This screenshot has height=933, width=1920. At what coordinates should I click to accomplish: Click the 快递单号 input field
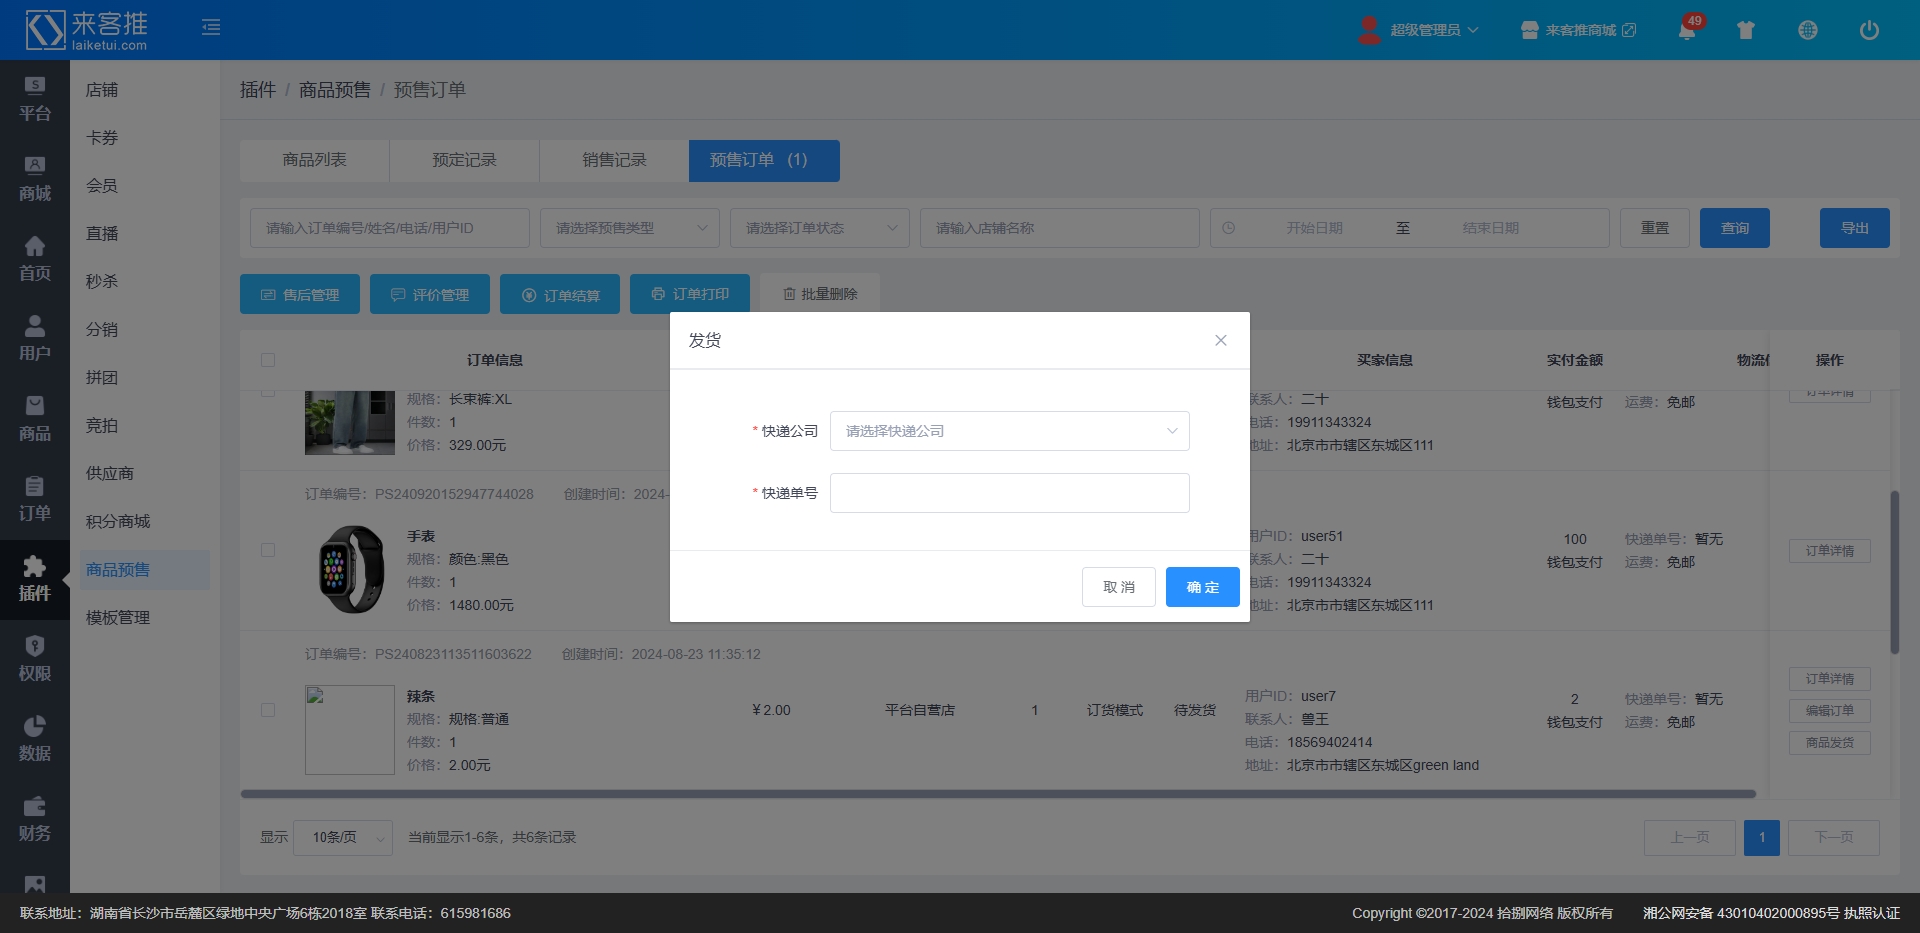[1009, 493]
